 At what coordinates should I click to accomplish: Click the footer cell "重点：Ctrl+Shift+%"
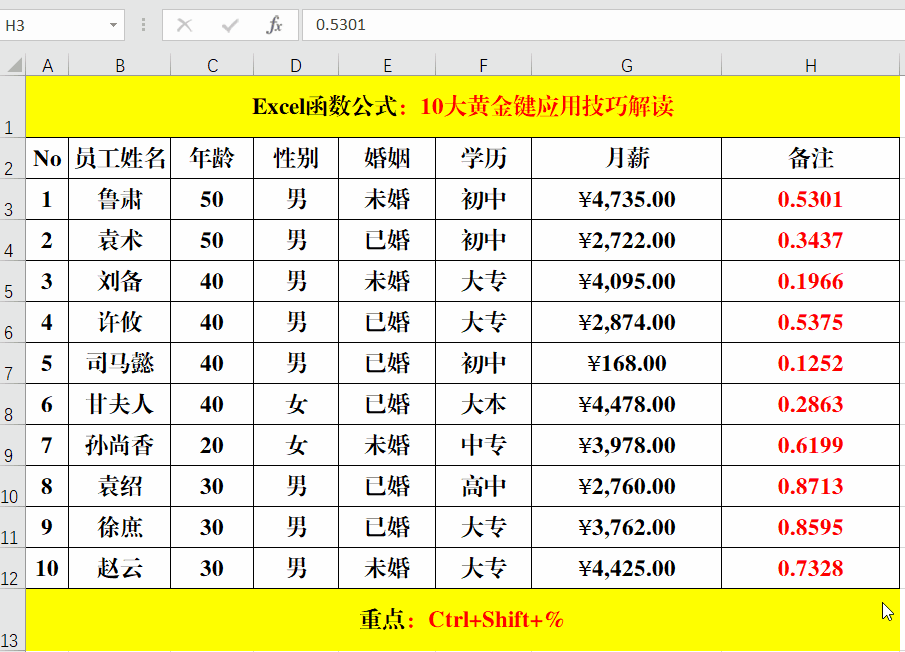click(463, 620)
